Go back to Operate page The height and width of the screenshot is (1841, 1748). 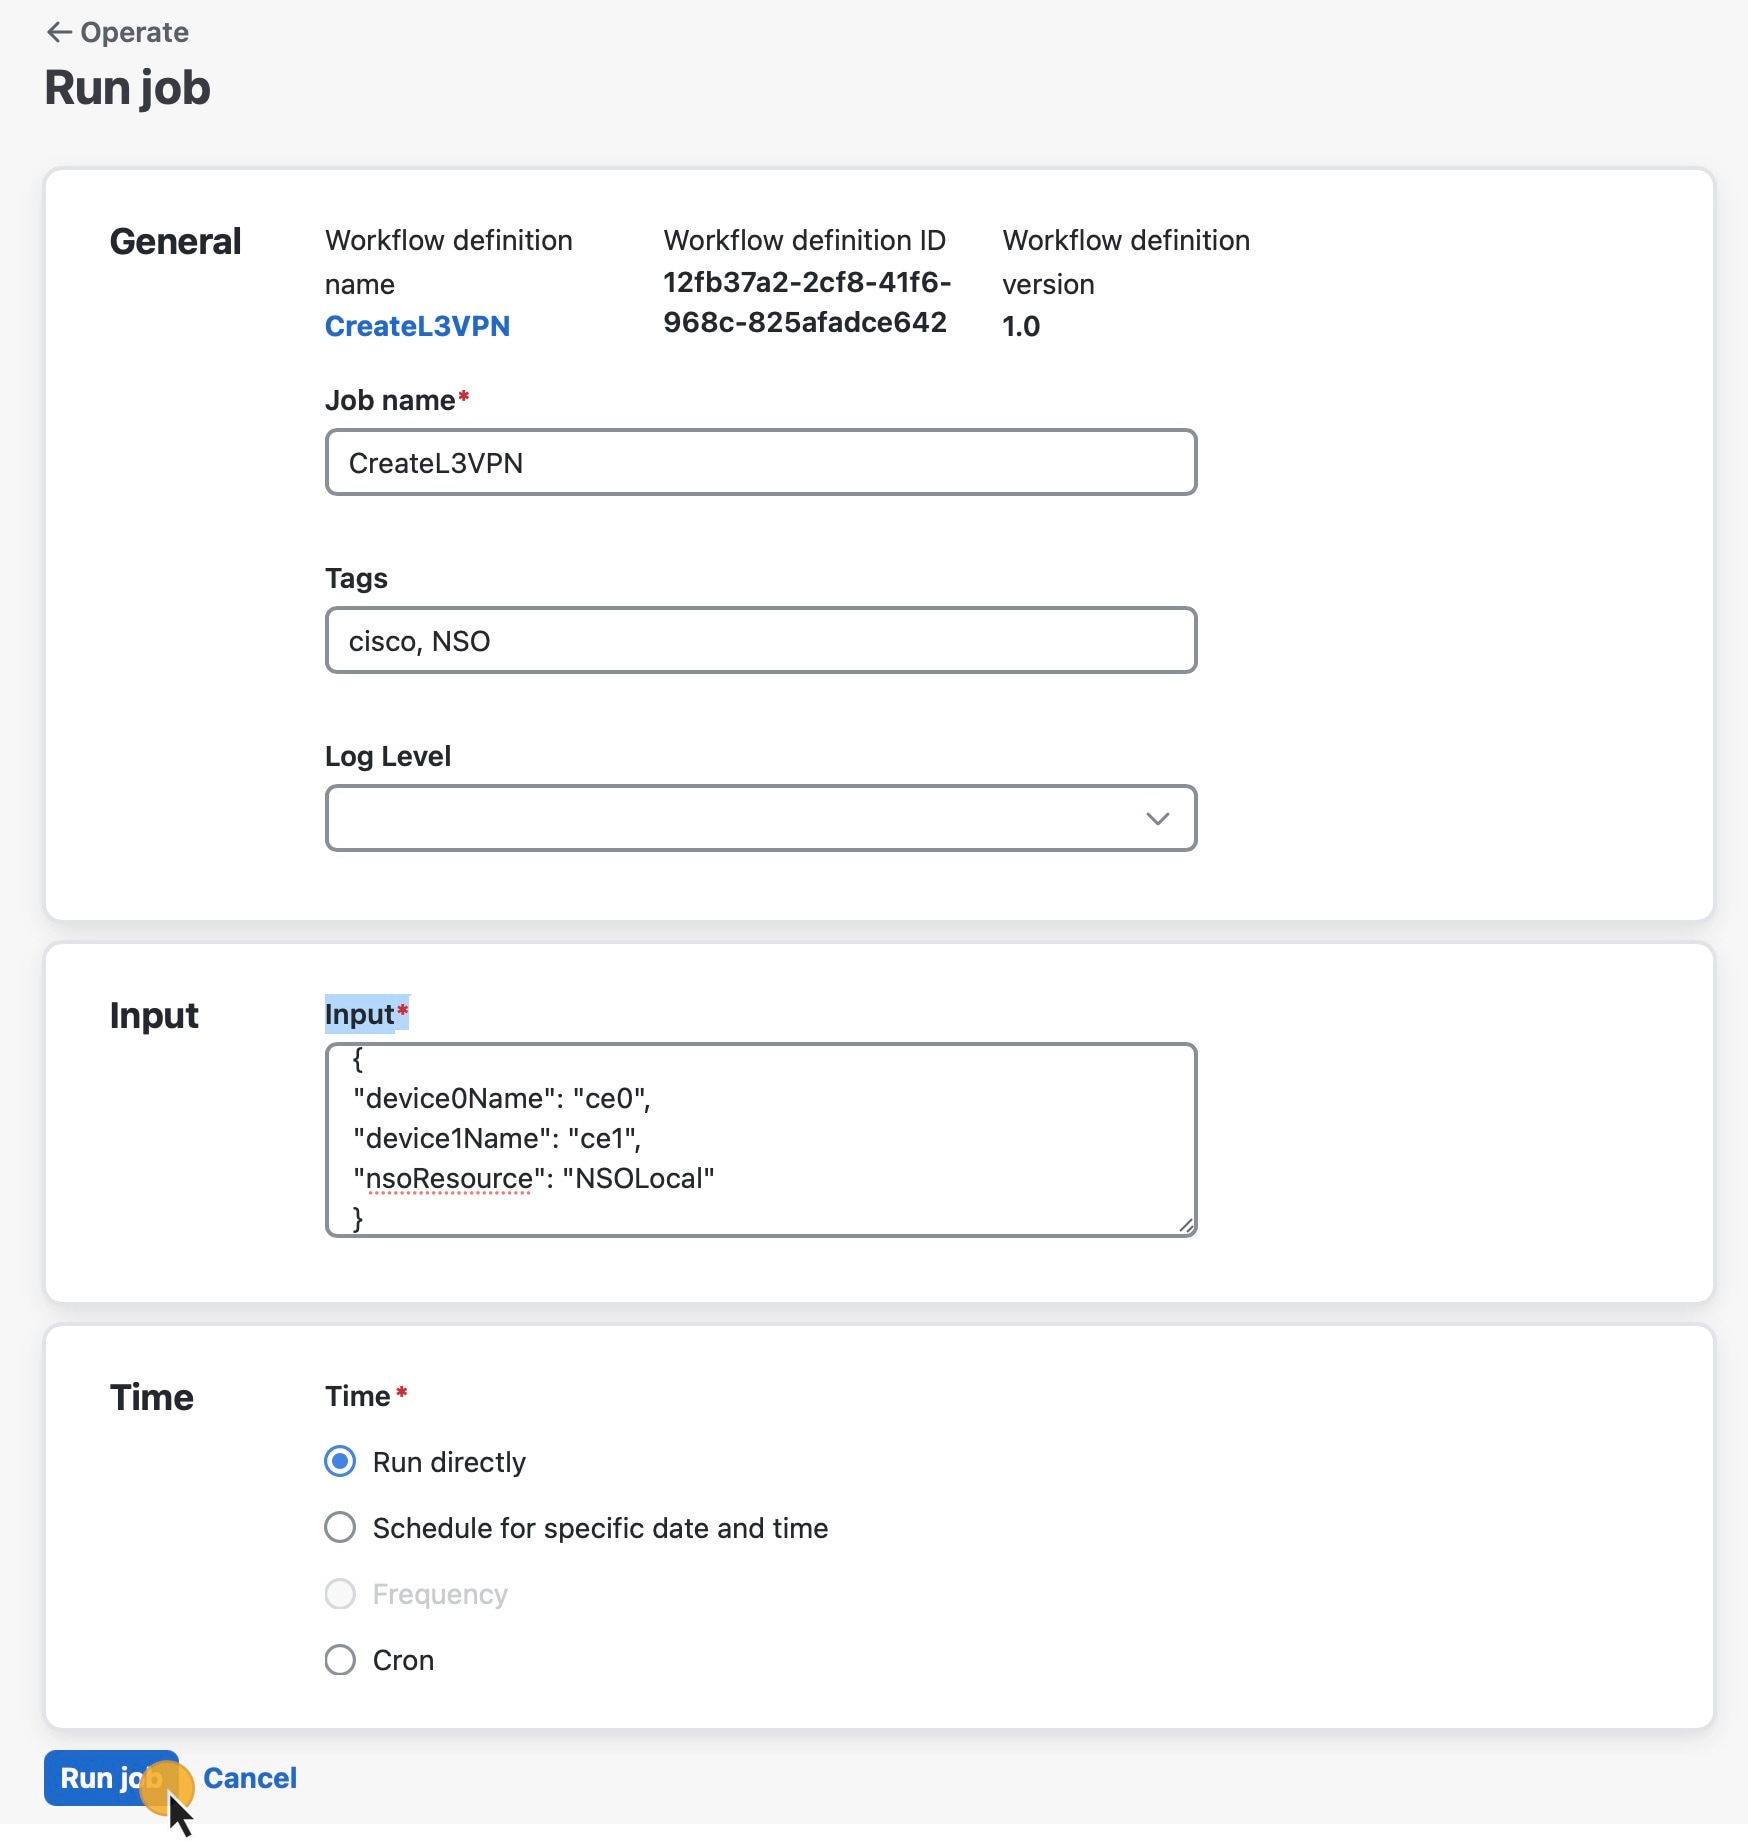coord(117,33)
